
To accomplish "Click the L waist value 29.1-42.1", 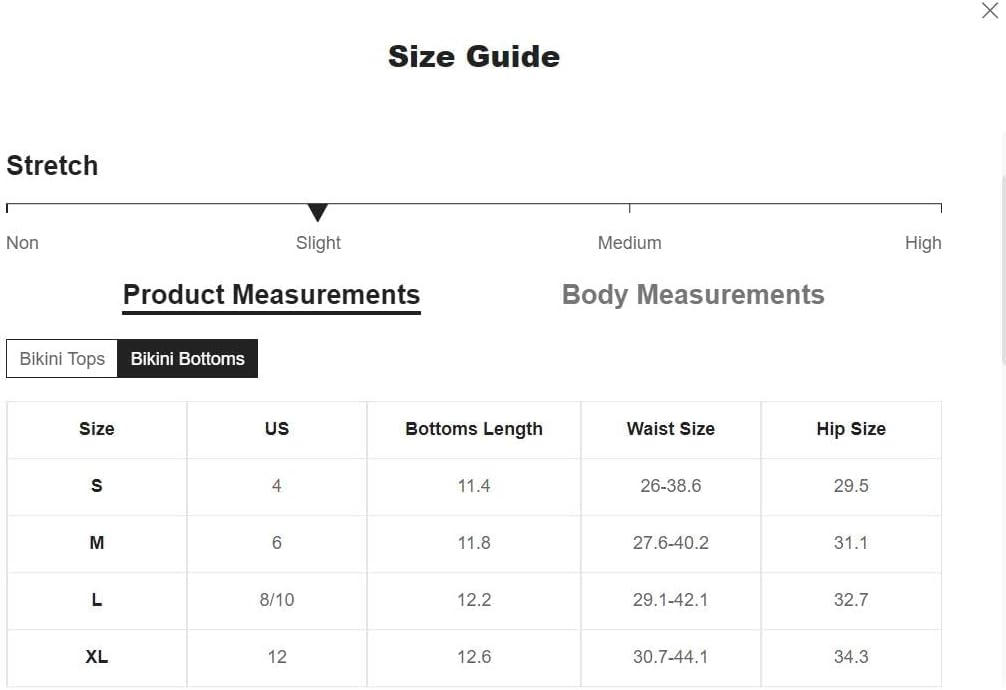I will click(x=670, y=599).
